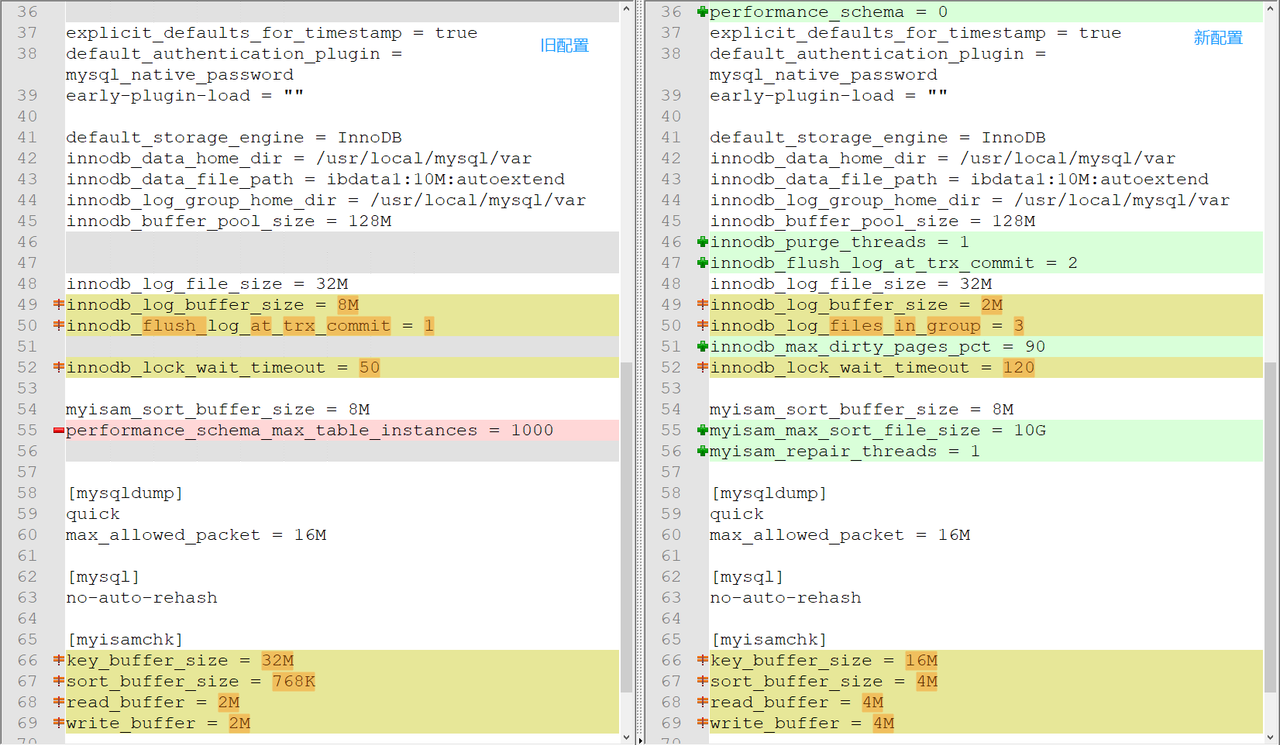Viewport: 1280px width, 745px height.
Task: Click 'innodb_max_dirty_pages_pct = 90' line text
Action: 877,347
